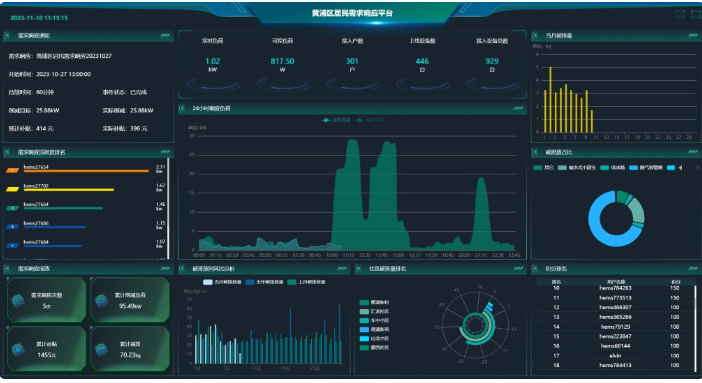This screenshot has width=702, height=383.
Task: Click the activity ranking list scrollbar
Action: tap(168, 208)
